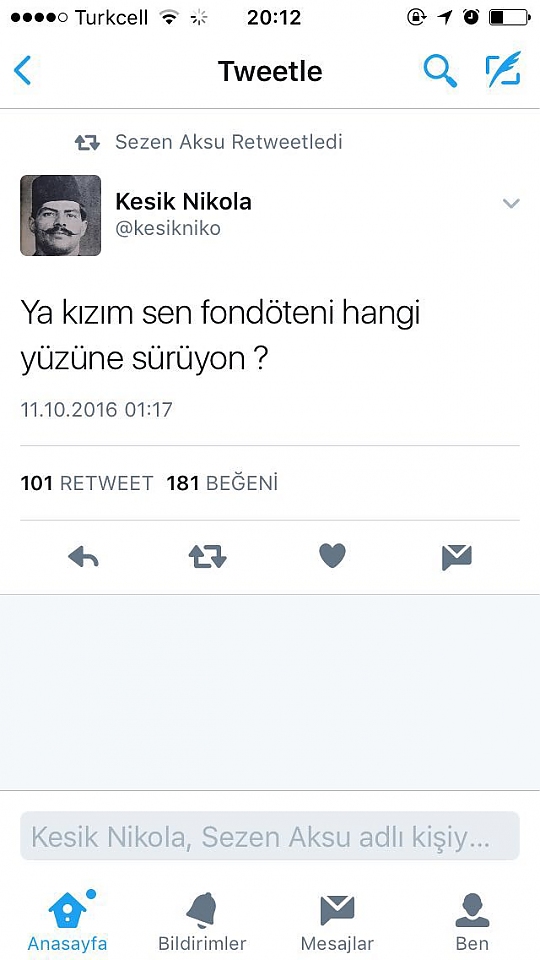This screenshot has height=960, width=540.
Task: Open Kesik Nikola's profile picture
Action: pyautogui.click(x=61, y=216)
